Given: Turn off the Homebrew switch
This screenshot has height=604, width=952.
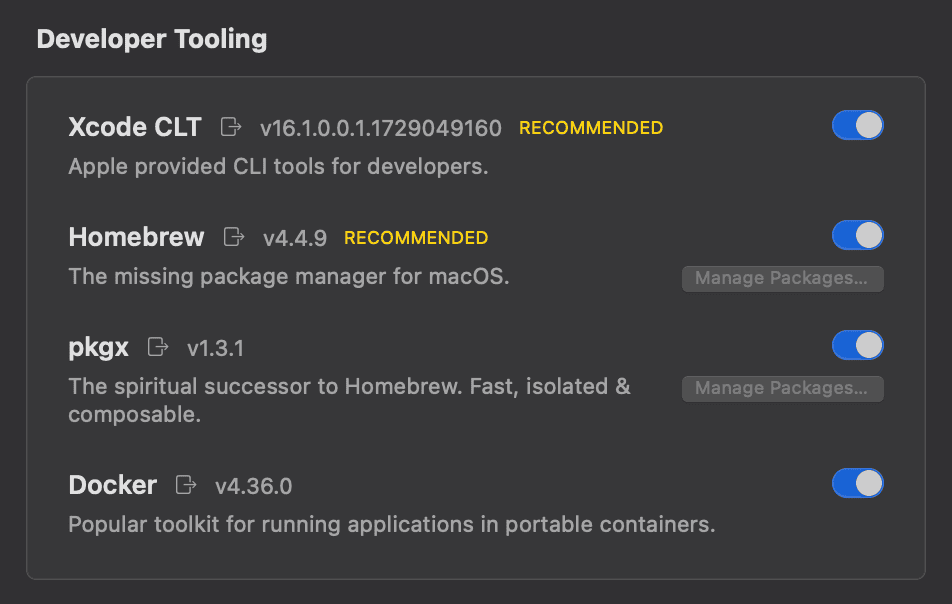Looking at the screenshot, I should click(857, 236).
